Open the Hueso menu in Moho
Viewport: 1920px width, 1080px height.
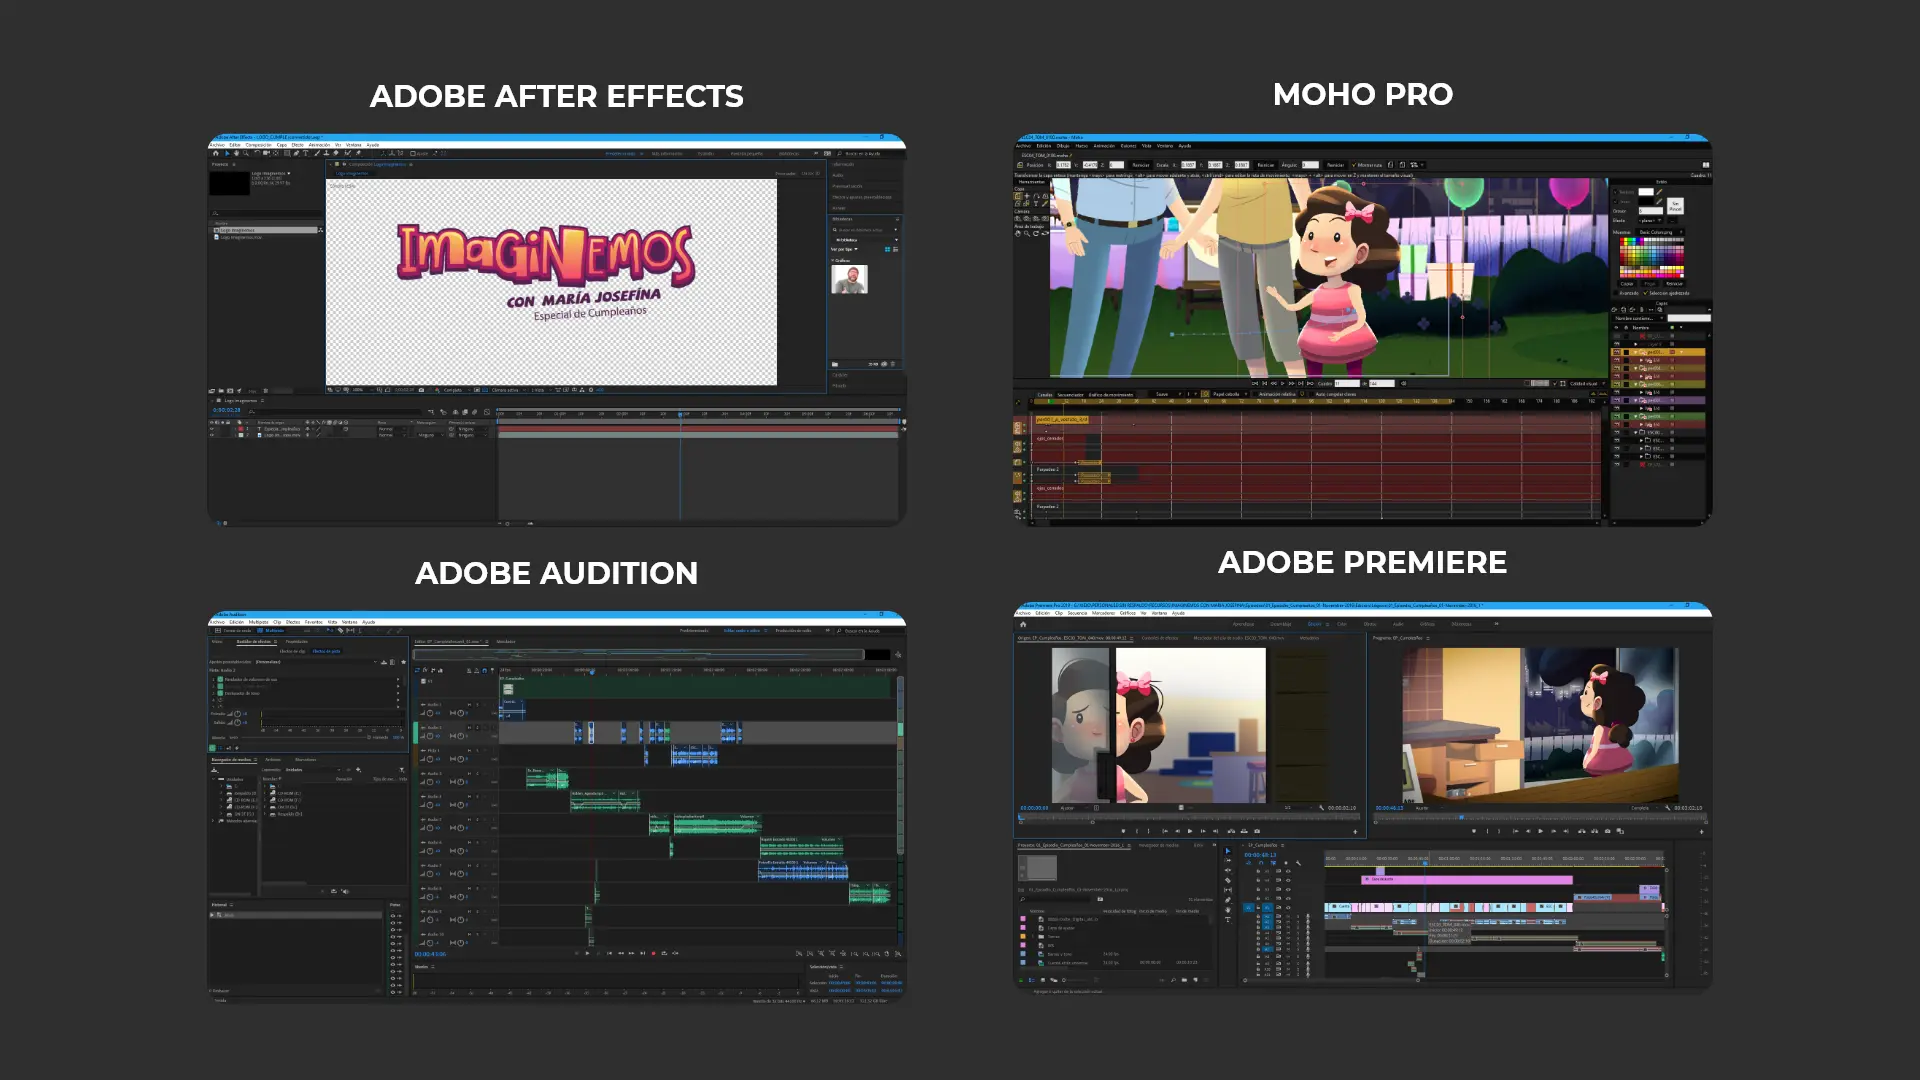point(1082,146)
